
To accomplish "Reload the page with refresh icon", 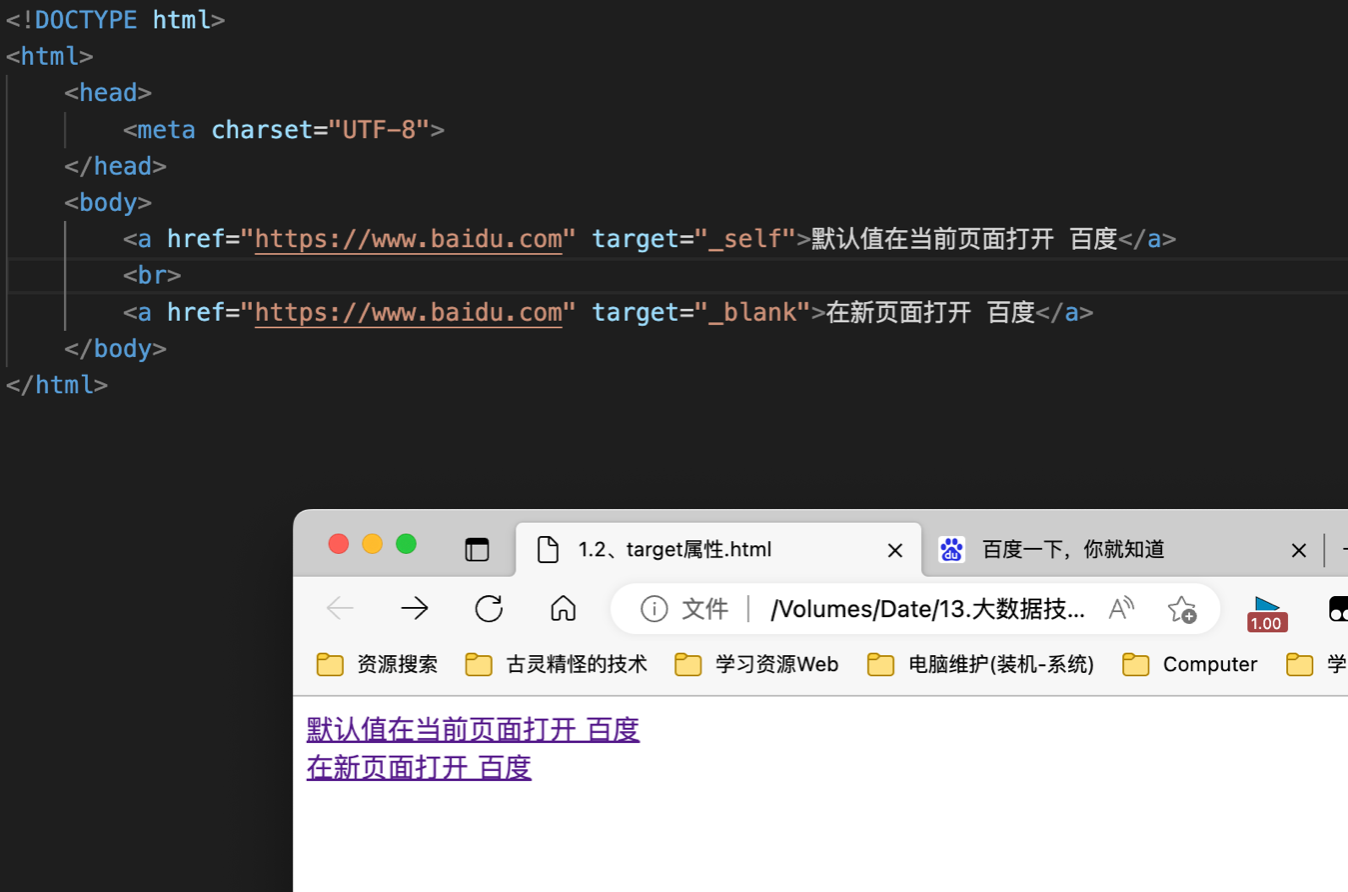I will coord(489,608).
